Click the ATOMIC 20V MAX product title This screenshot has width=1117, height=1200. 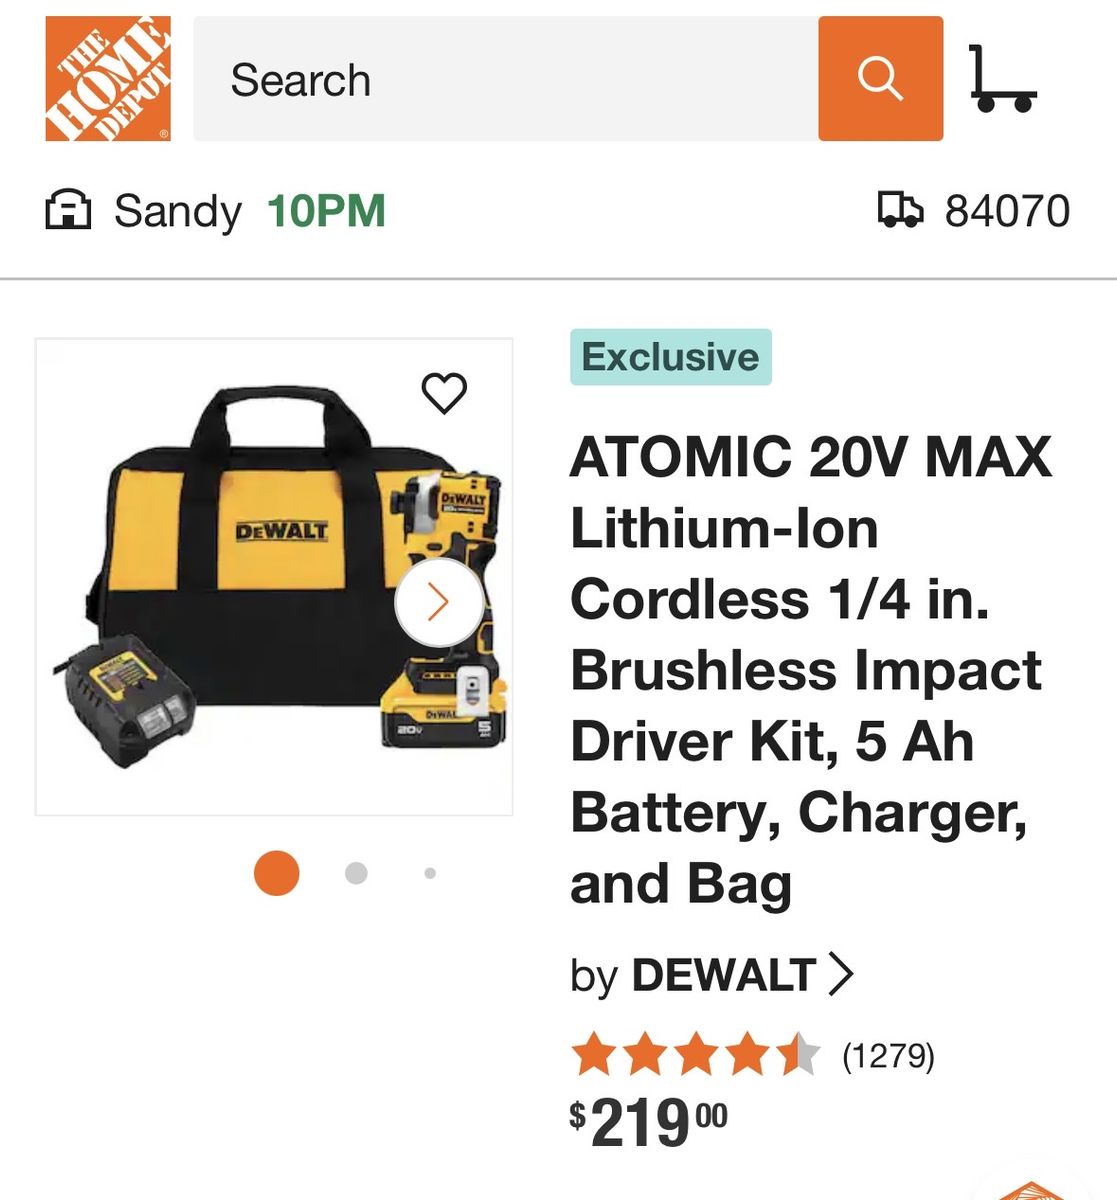coord(811,670)
